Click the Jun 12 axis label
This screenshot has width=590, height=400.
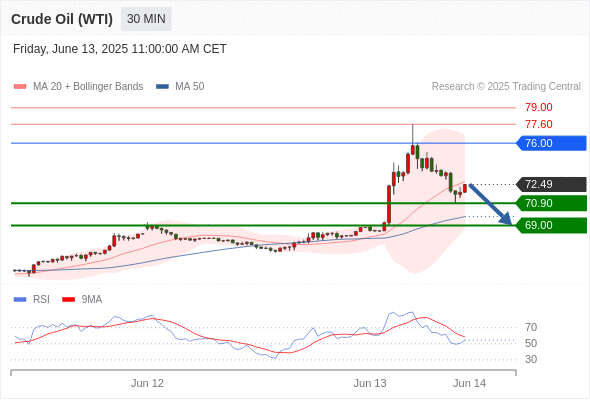point(147,383)
